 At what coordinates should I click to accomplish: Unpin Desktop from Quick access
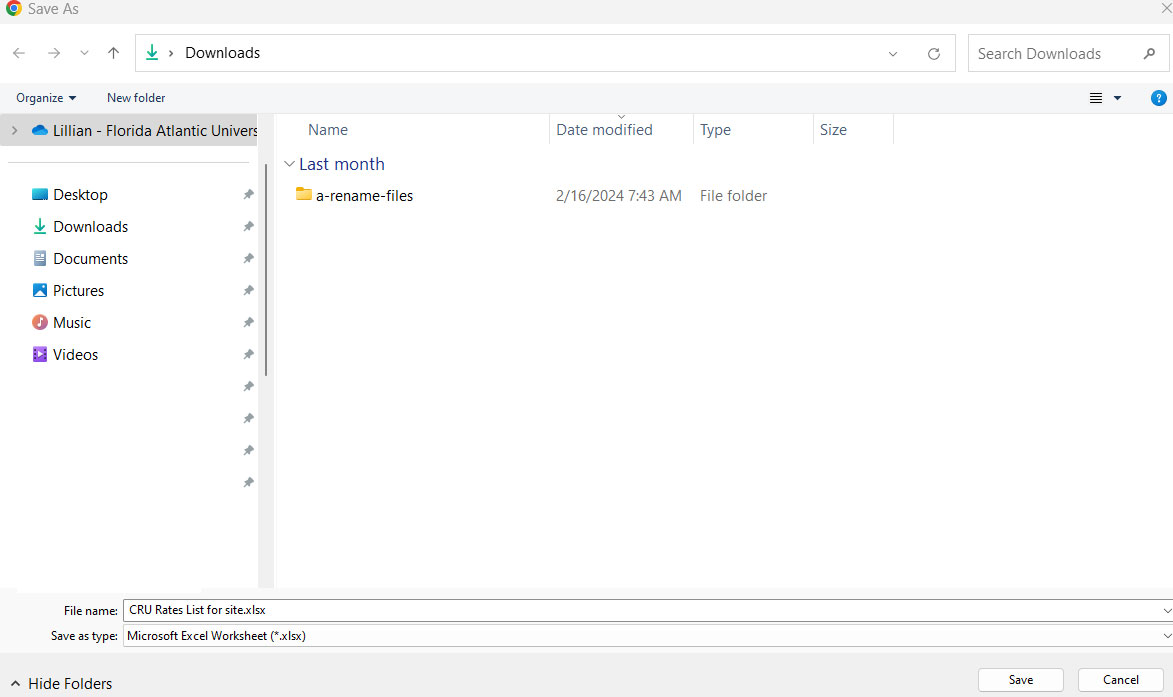click(x=247, y=194)
